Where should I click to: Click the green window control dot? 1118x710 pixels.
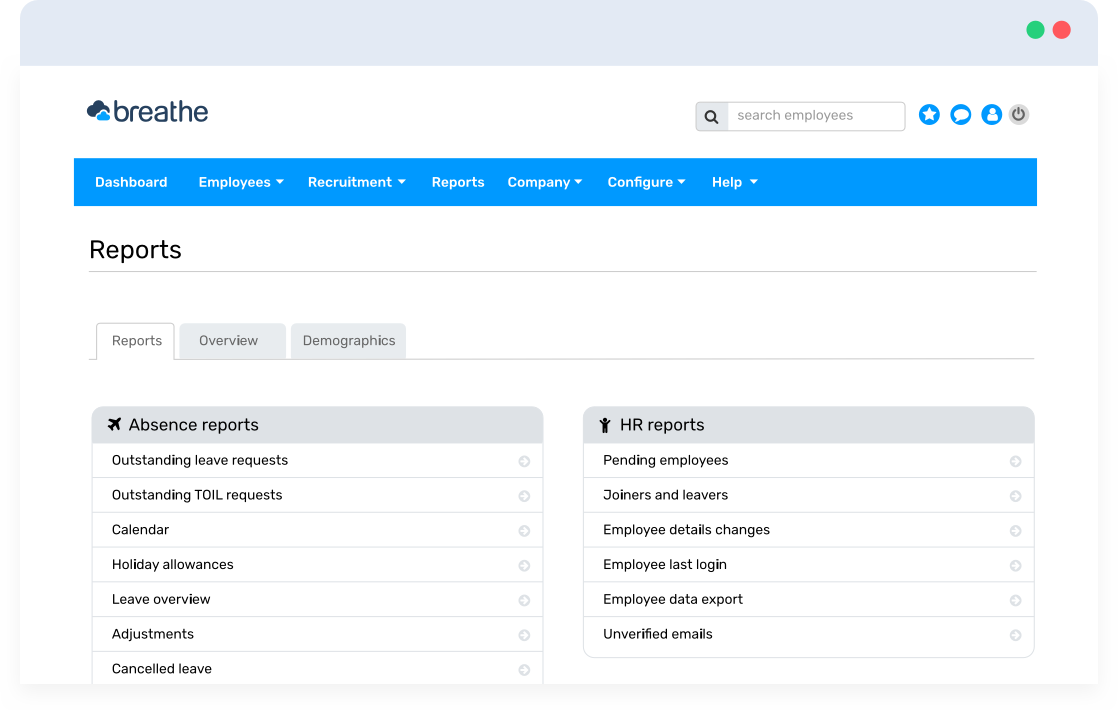click(x=1035, y=30)
